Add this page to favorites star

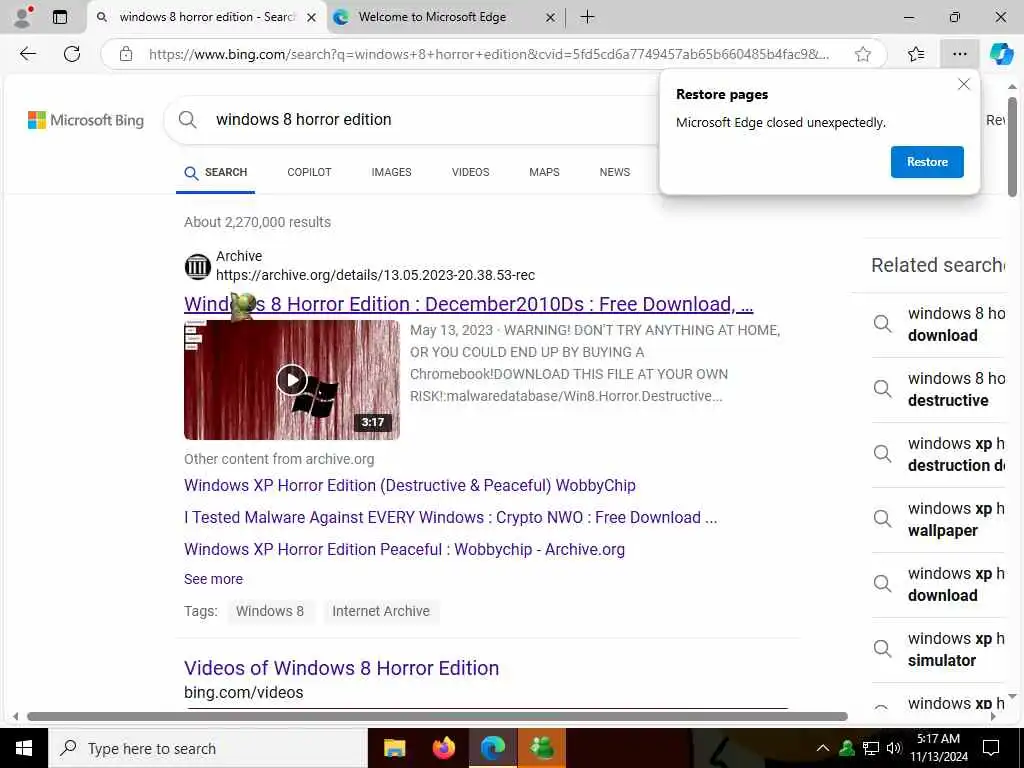[863, 54]
